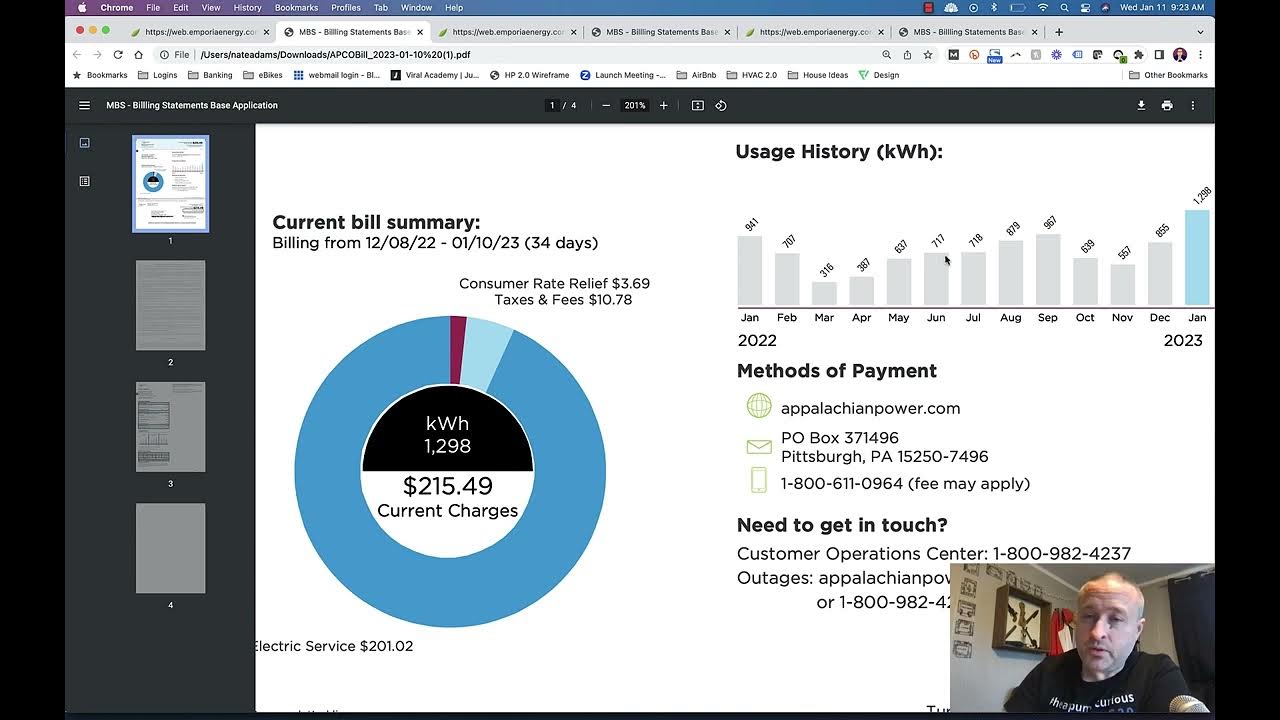Print the PDF document
Image resolution: width=1280 pixels, height=720 pixels.
click(1167, 105)
